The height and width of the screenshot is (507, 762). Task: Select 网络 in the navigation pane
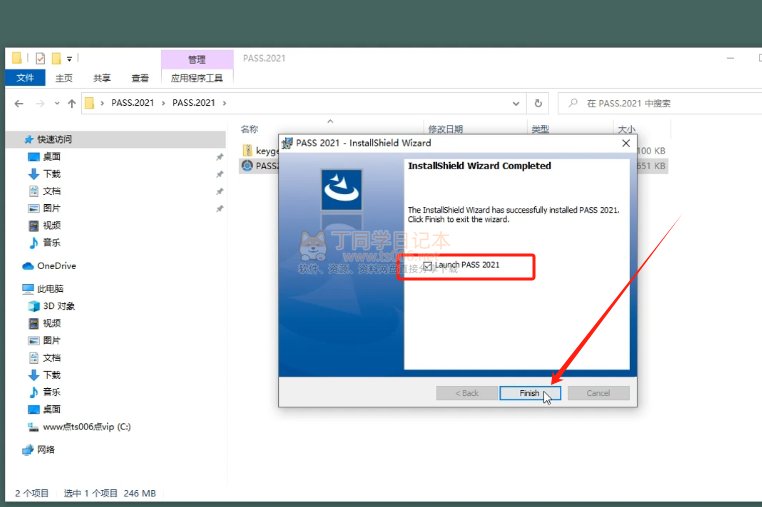[46, 450]
